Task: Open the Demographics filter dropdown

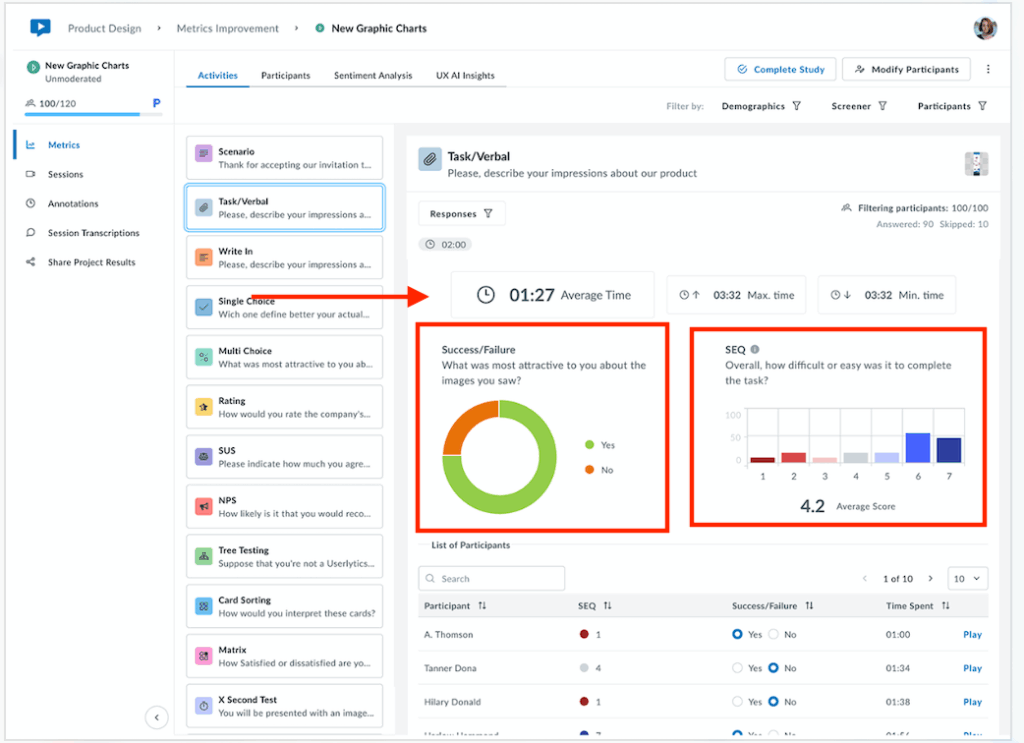Action: 762,106
